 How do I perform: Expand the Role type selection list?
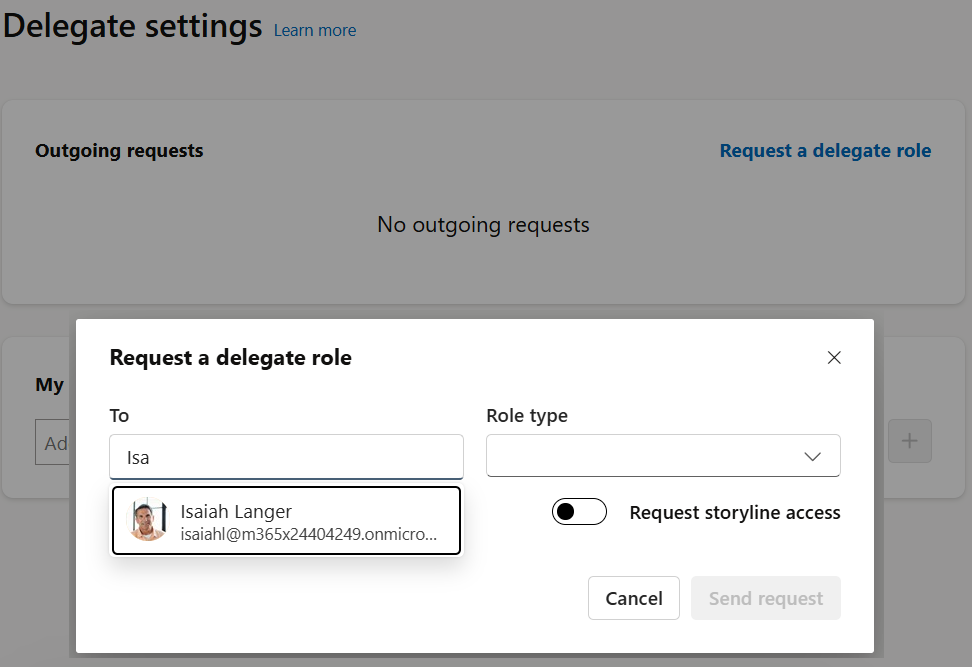(663, 455)
